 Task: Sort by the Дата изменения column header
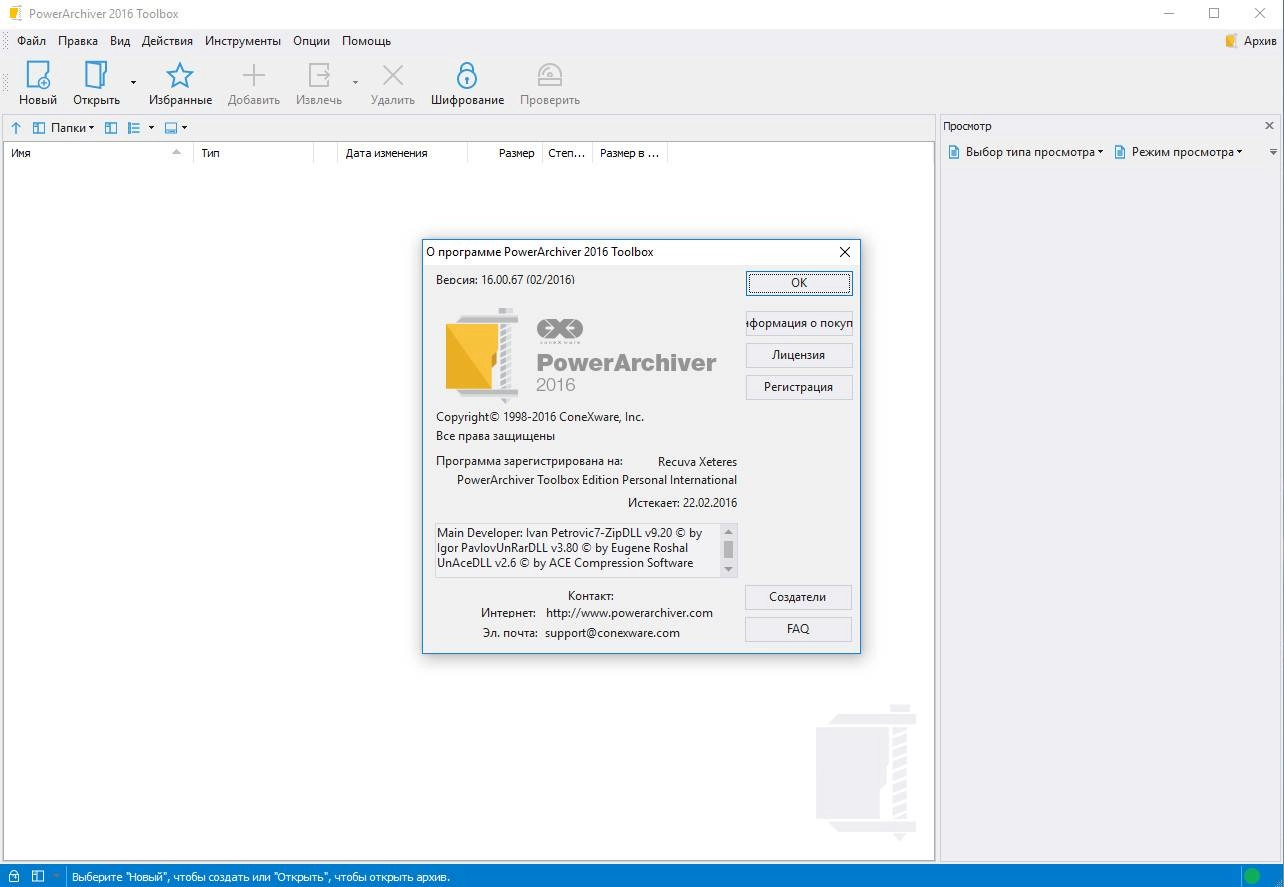coord(403,153)
